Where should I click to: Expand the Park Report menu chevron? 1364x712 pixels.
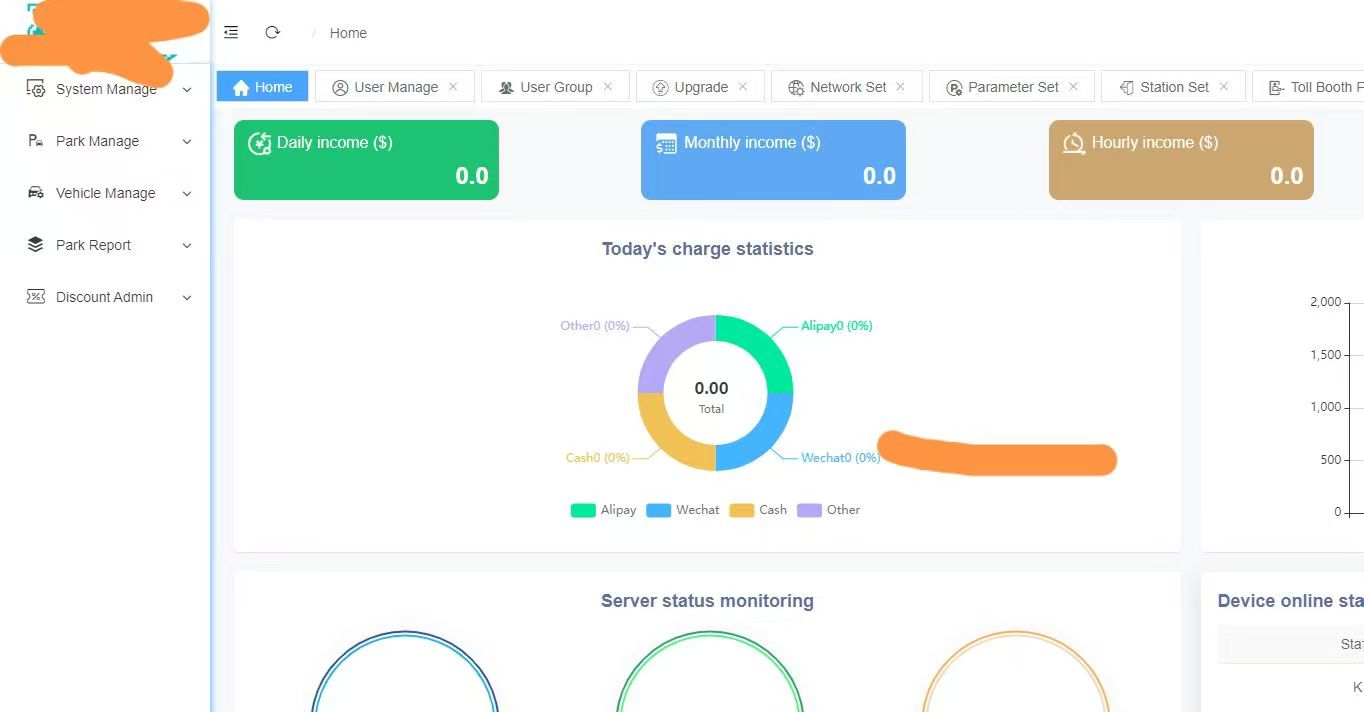click(x=187, y=245)
